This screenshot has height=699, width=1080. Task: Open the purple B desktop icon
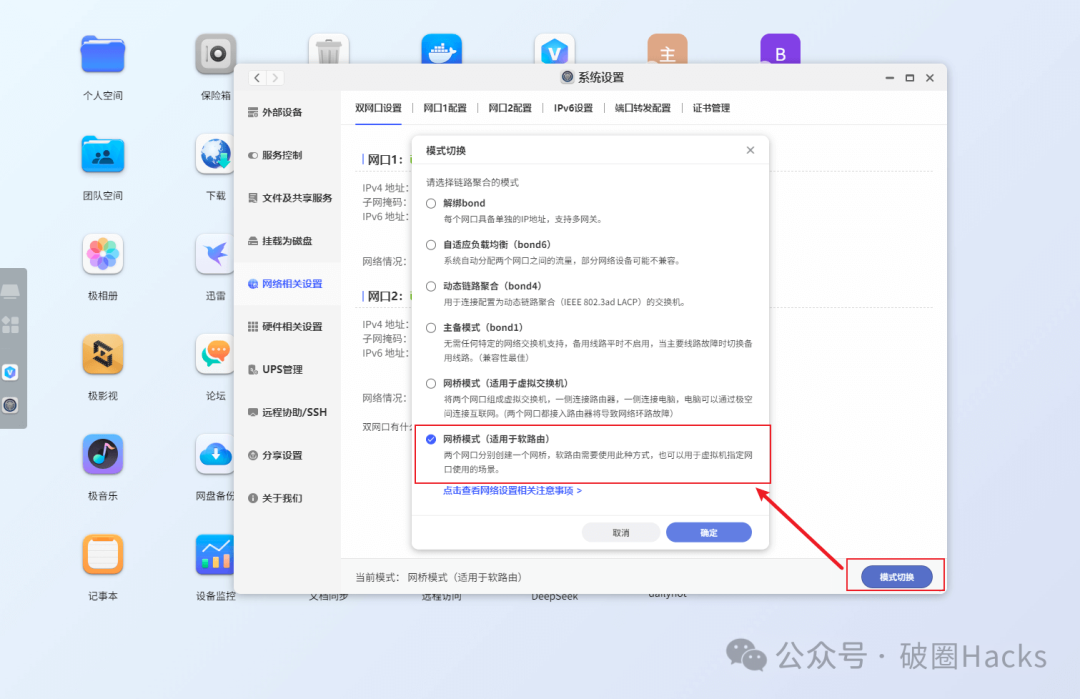pyautogui.click(x=780, y=49)
